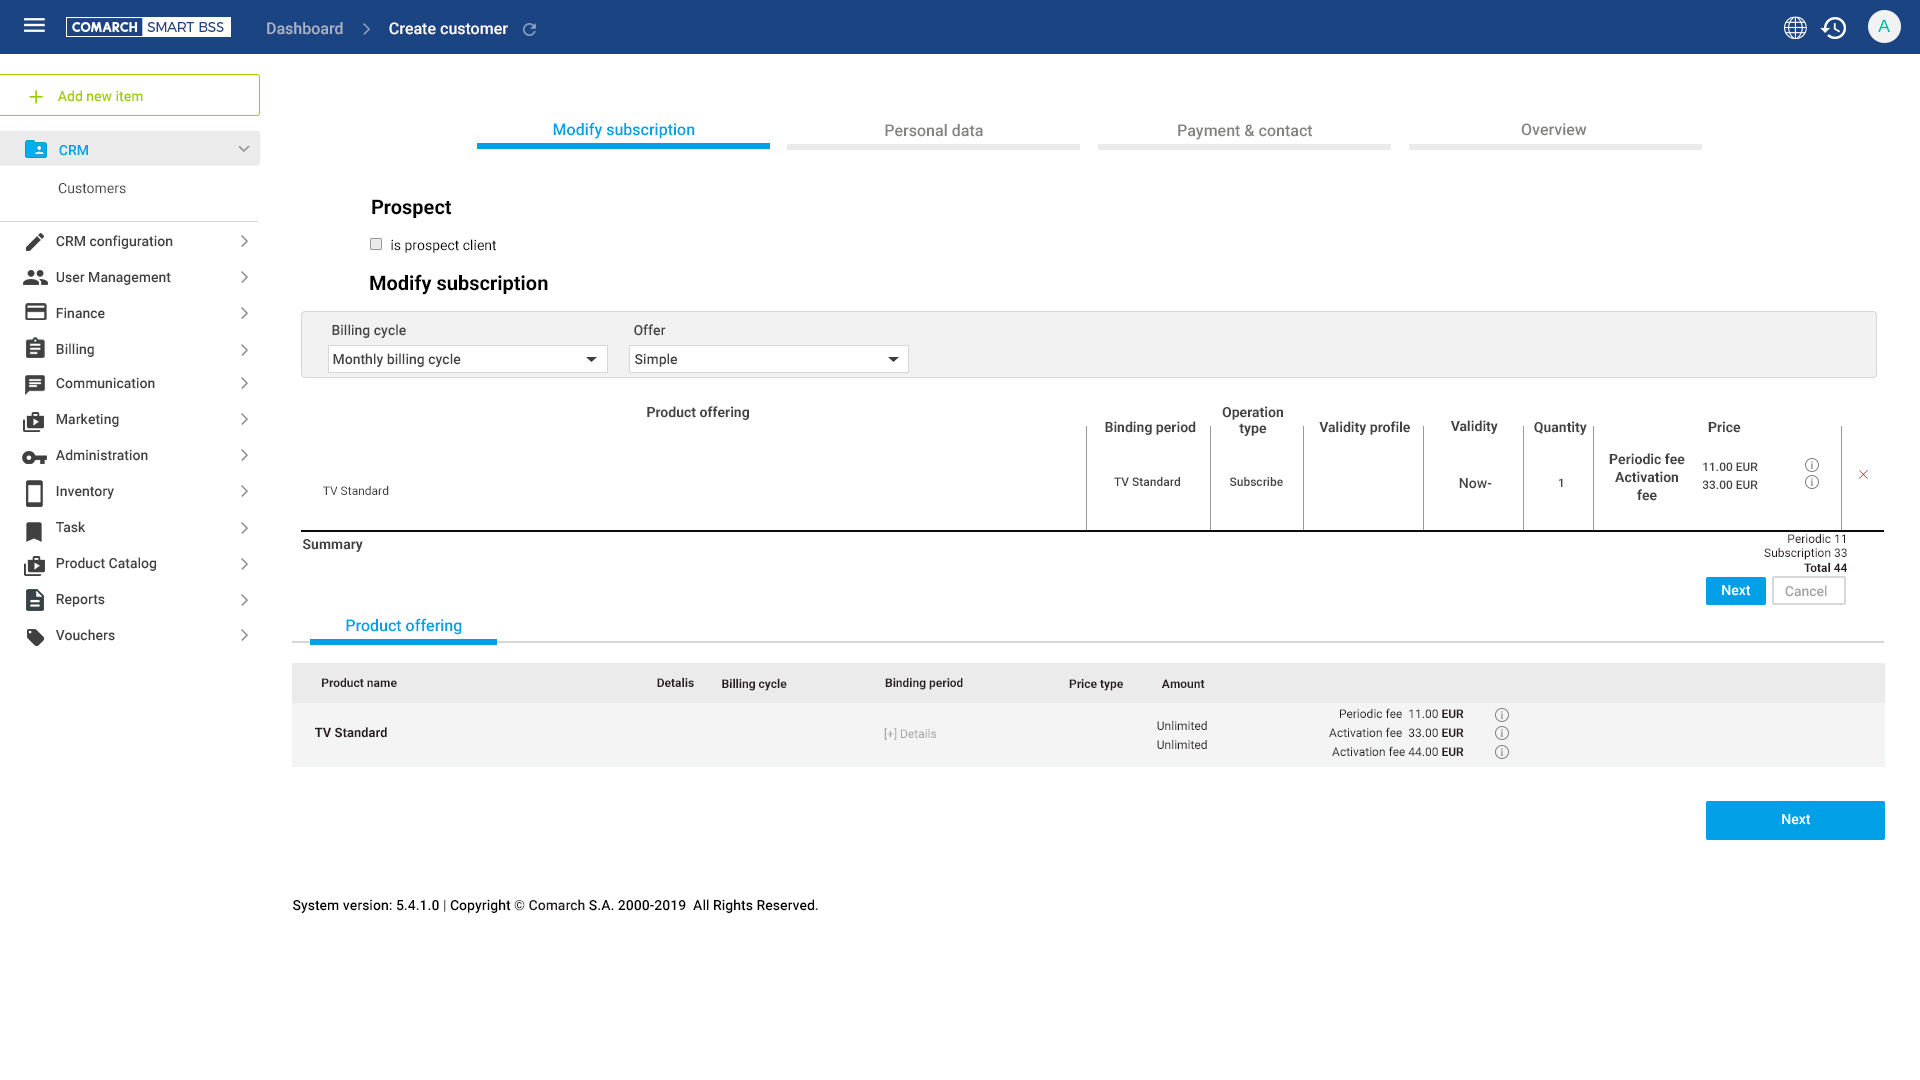Click the refresh icon beside Create customer
The width and height of the screenshot is (1920, 1080).
point(530,30)
